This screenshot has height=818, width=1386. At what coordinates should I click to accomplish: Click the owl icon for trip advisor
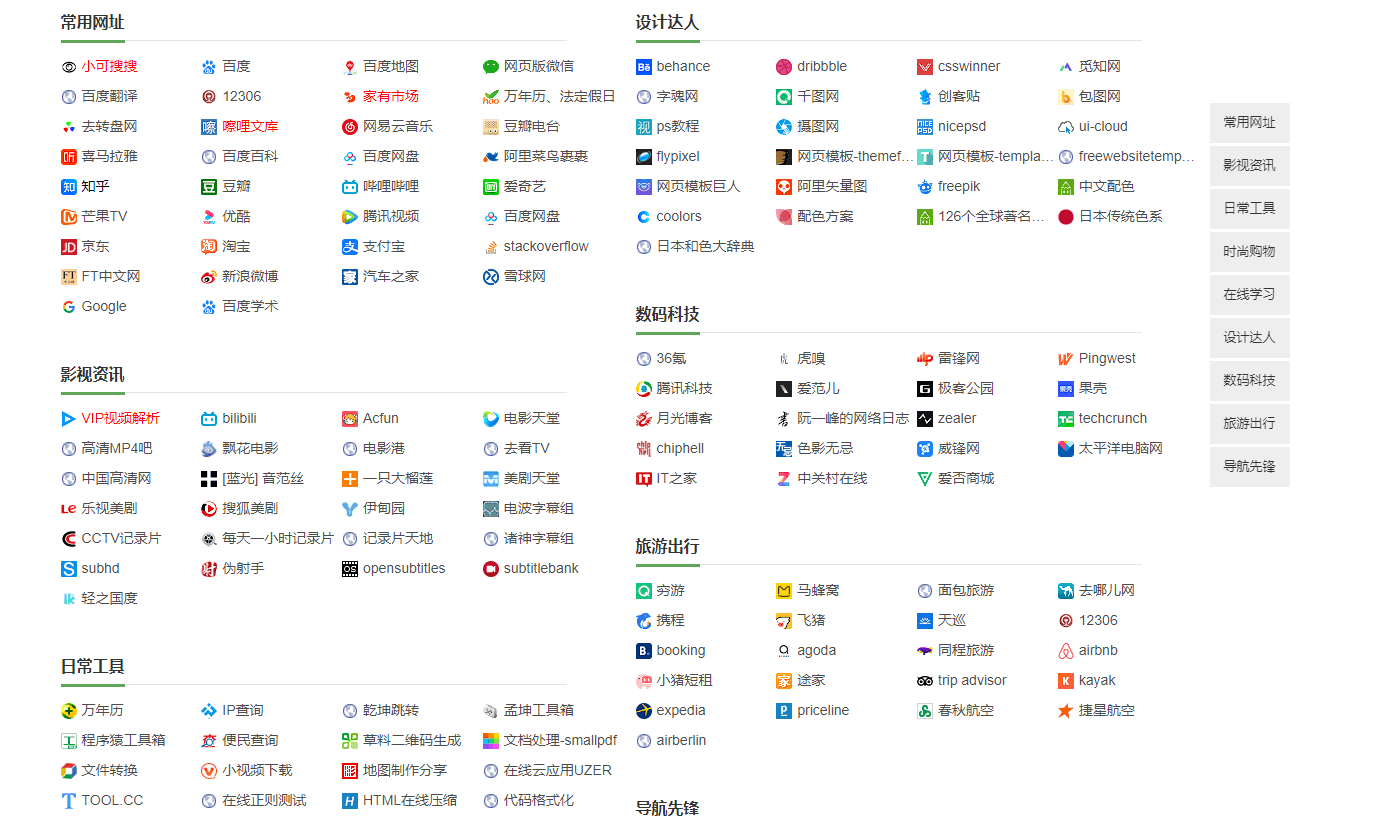(x=925, y=681)
